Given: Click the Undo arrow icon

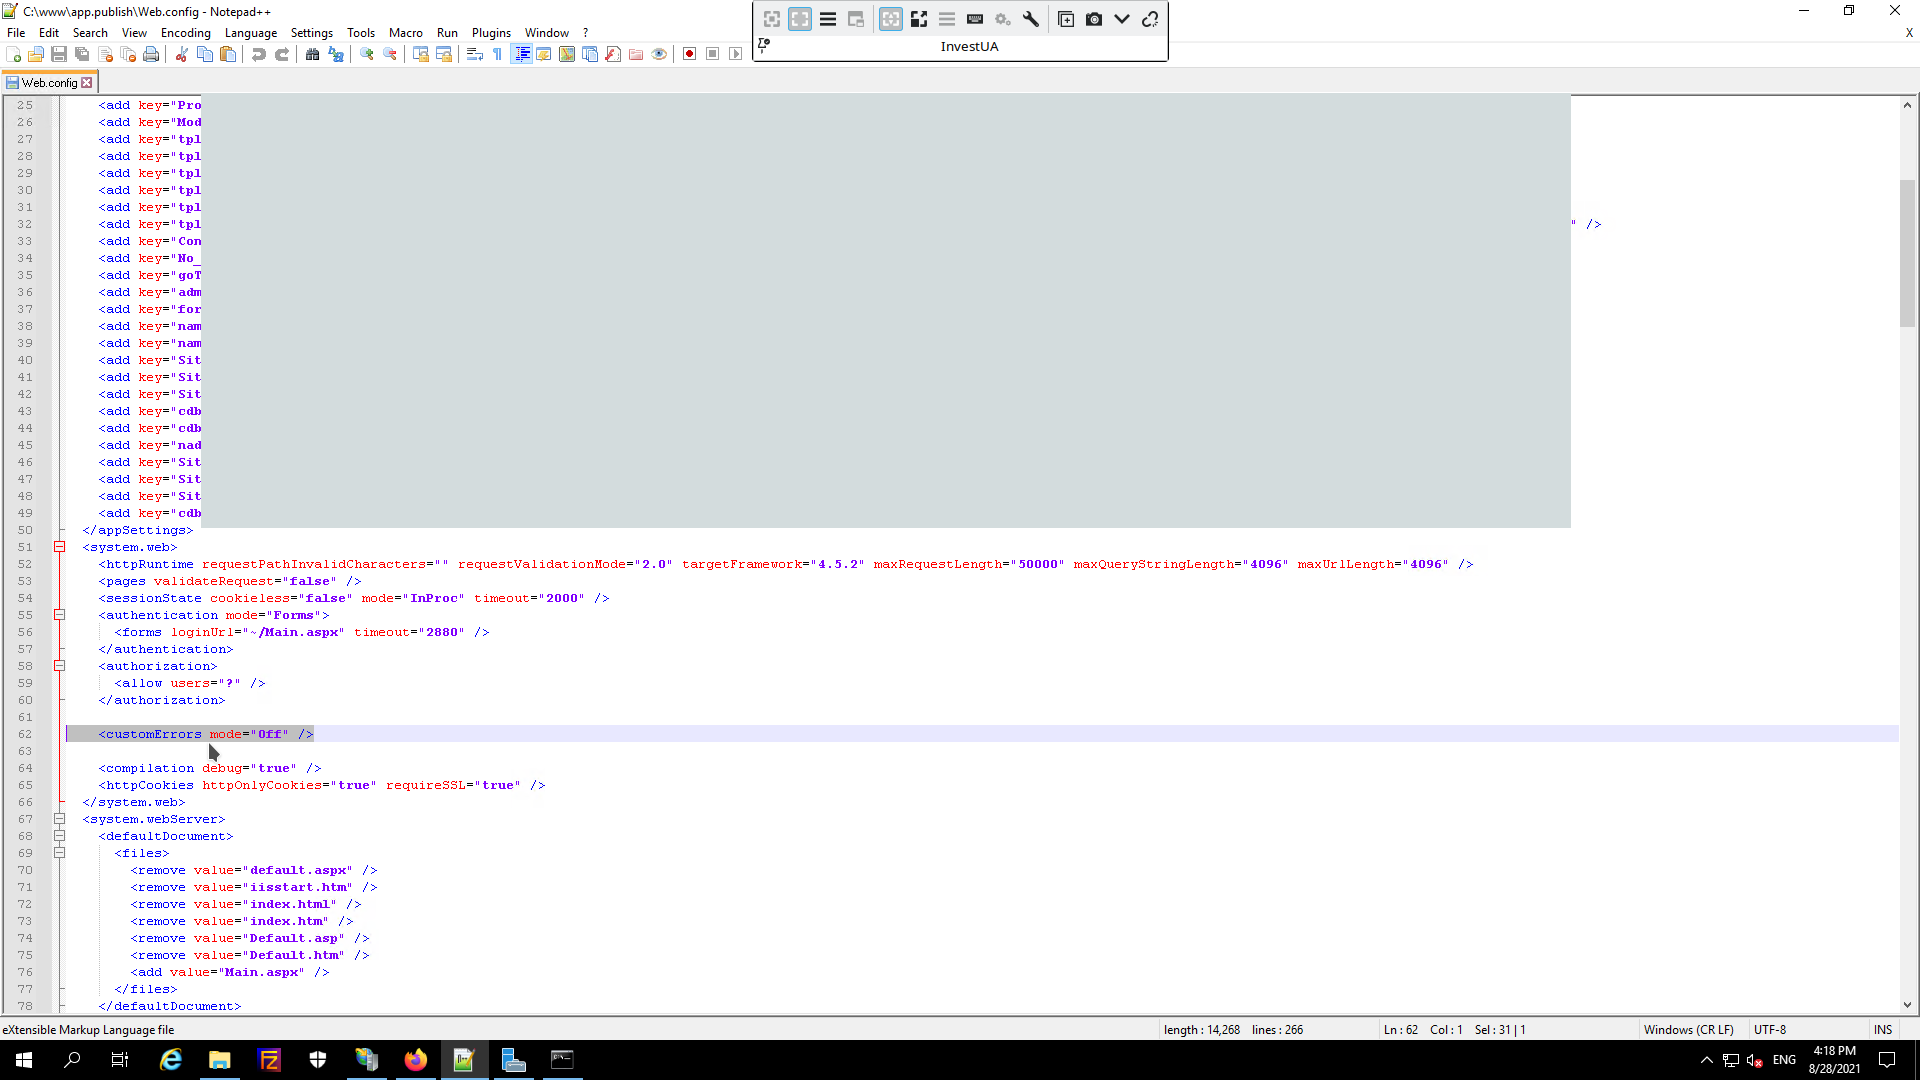Looking at the screenshot, I should 259,54.
